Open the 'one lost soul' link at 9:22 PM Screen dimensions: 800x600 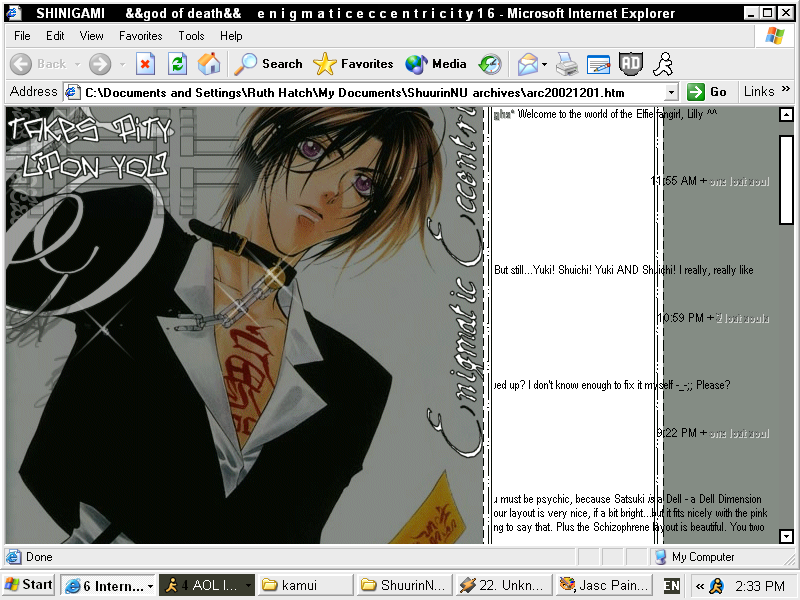click(x=739, y=434)
